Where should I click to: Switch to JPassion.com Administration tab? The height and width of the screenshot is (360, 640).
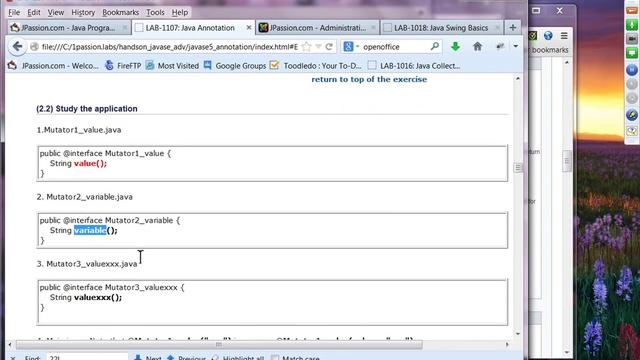point(318,28)
